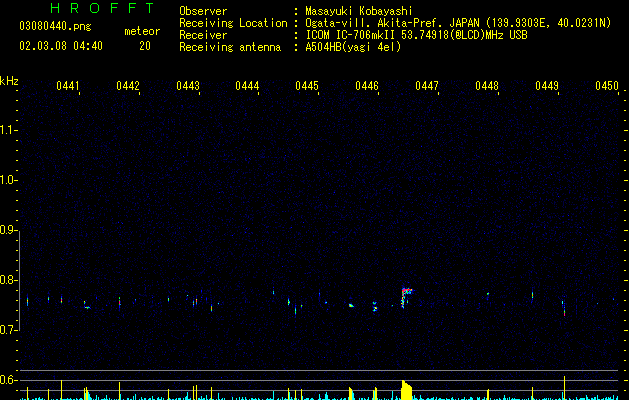Click the kHz axis unit label

point(9,81)
